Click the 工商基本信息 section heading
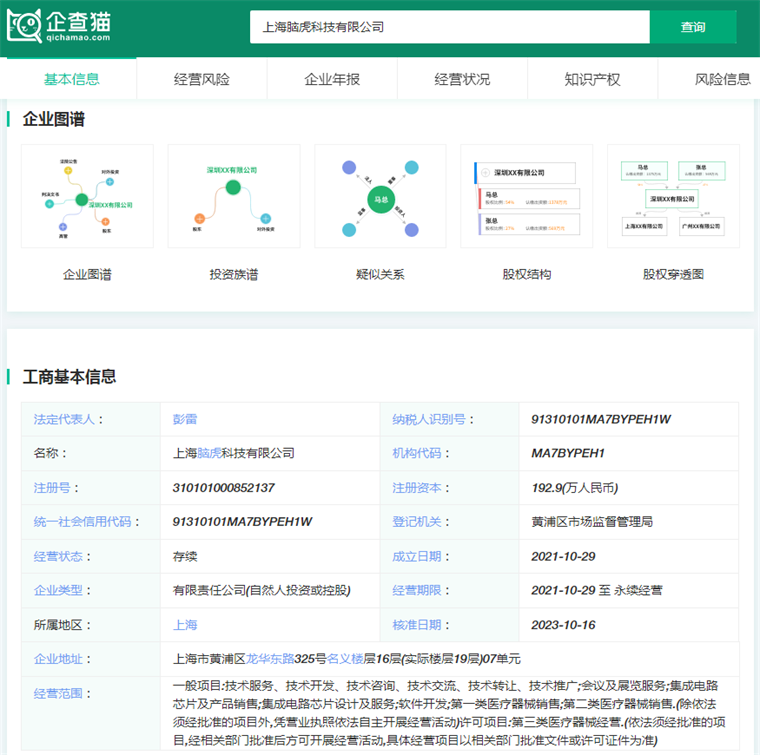 click(69, 377)
